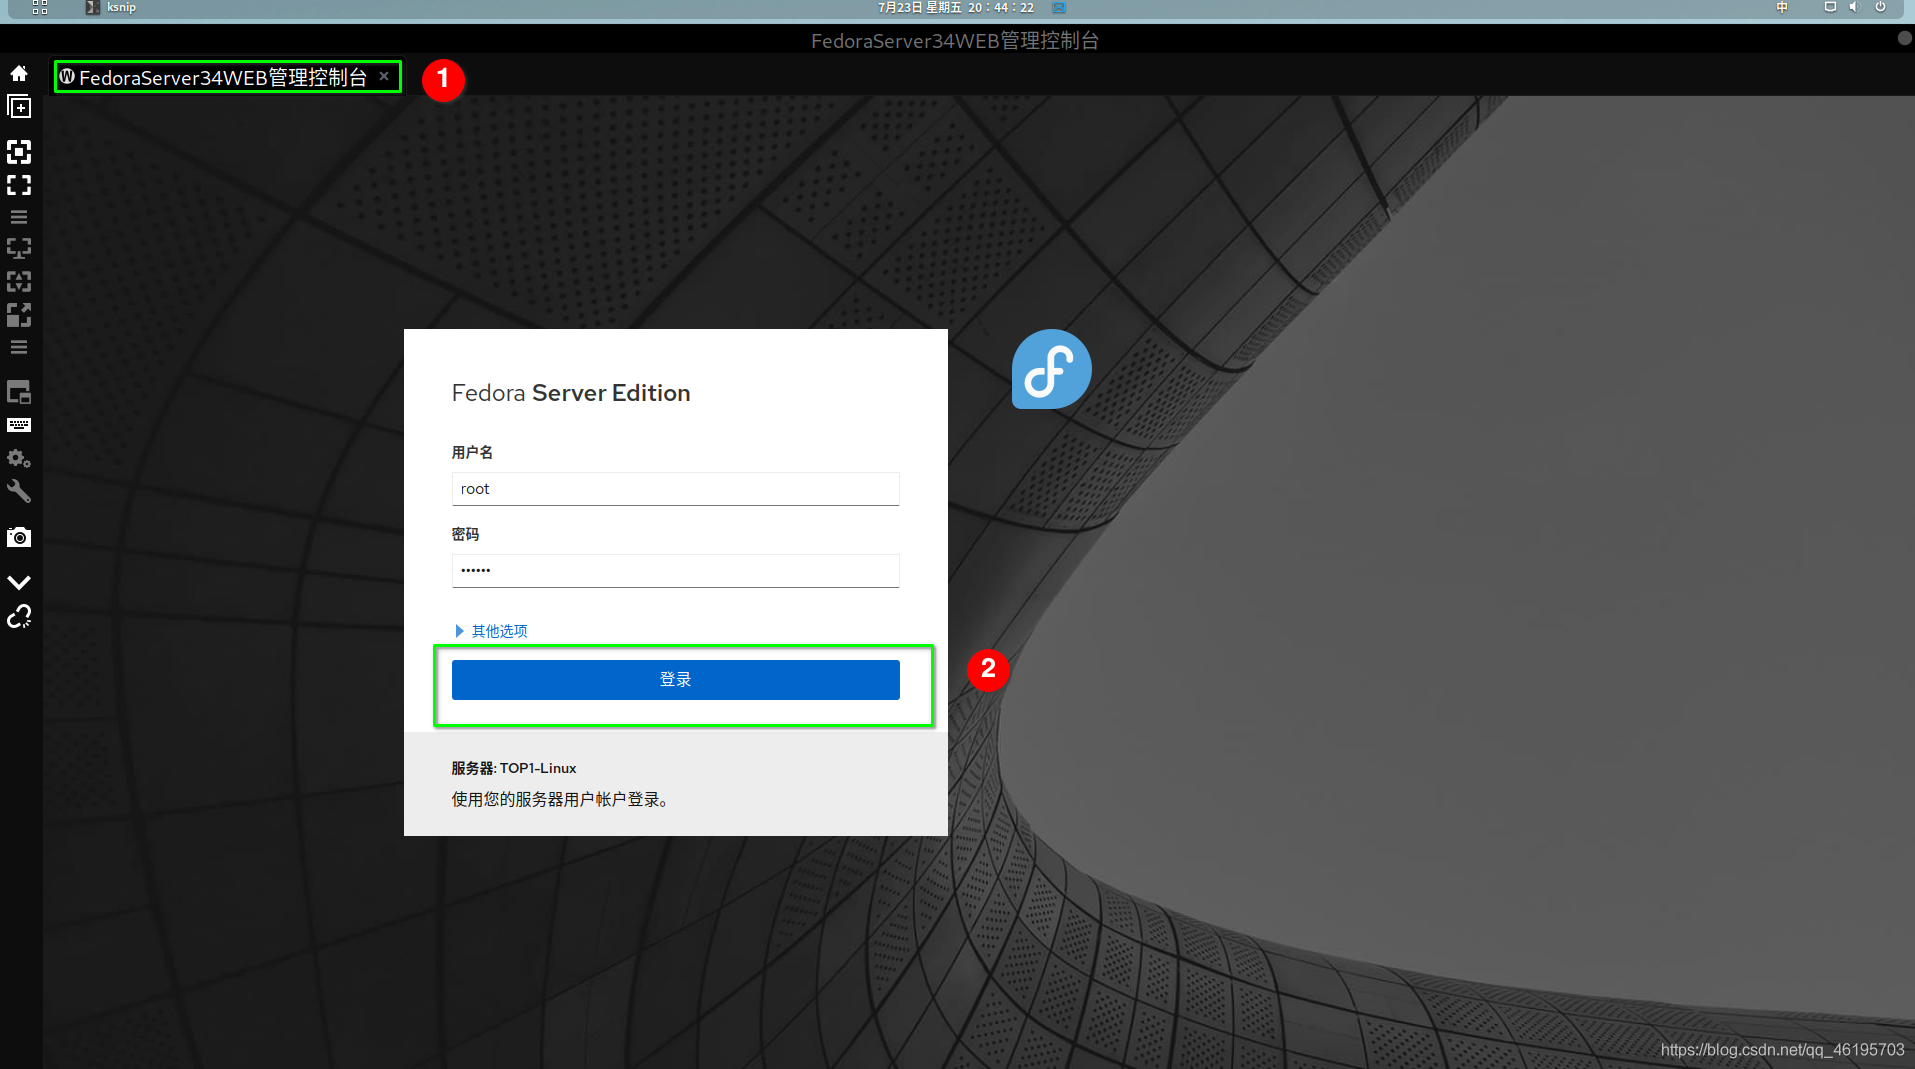1915x1069 pixels.
Task: Open the preferences gears icon
Action: tap(19, 459)
